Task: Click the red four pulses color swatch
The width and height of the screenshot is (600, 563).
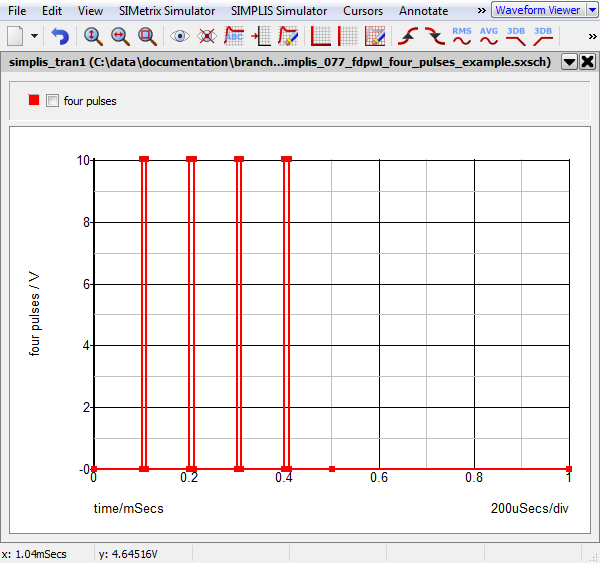Action: point(34,101)
